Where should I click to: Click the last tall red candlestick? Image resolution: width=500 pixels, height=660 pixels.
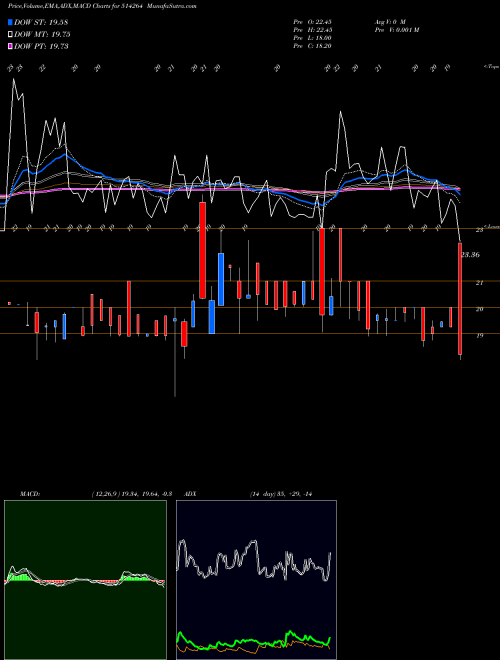pyautogui.click(x=460, y=299)
